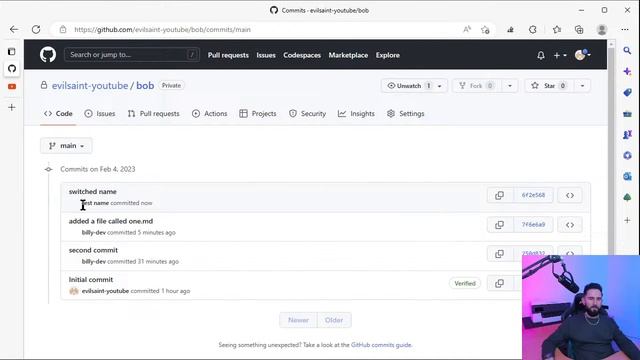
Task: Add new item to Edge sidebar
Action: (627, 220)
